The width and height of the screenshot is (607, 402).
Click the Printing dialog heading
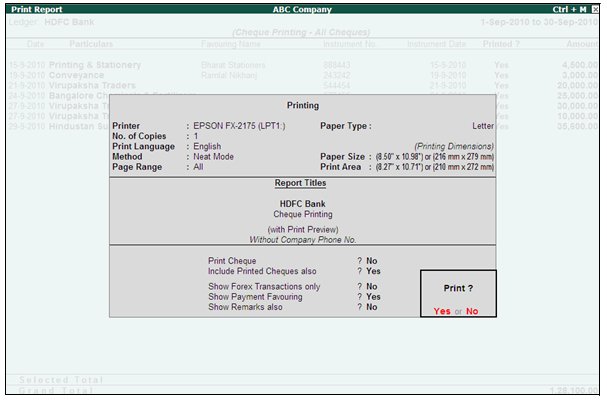click(303, 105)
